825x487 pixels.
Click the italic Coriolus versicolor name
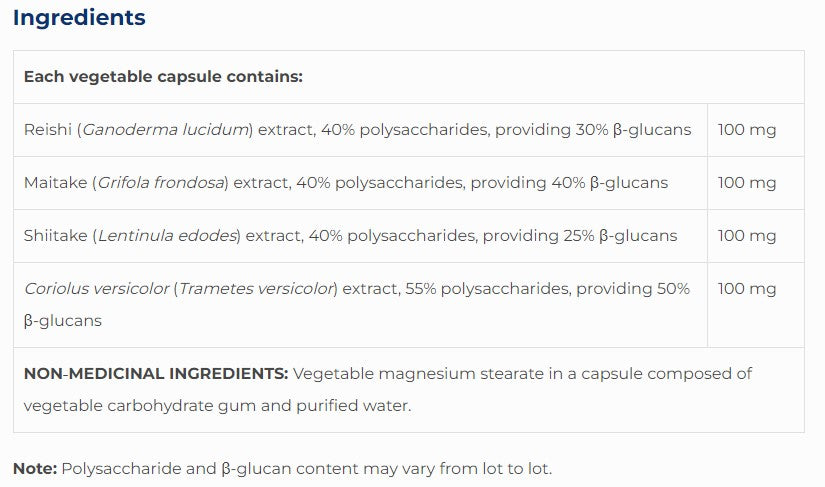click(96, 289)
